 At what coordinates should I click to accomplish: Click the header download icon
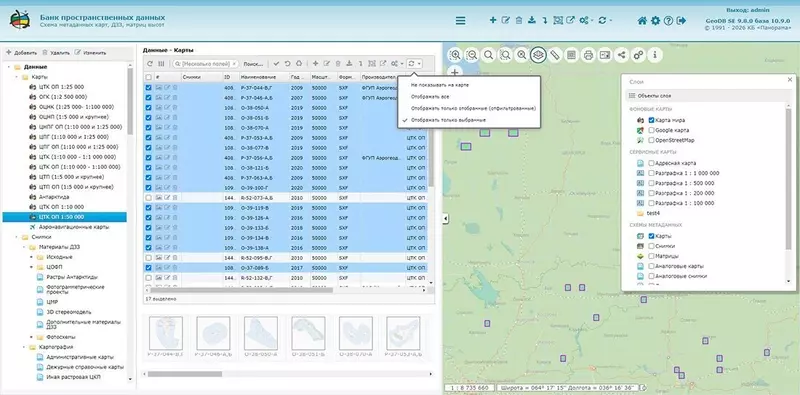pyautogui.click(x=532, y=20)
